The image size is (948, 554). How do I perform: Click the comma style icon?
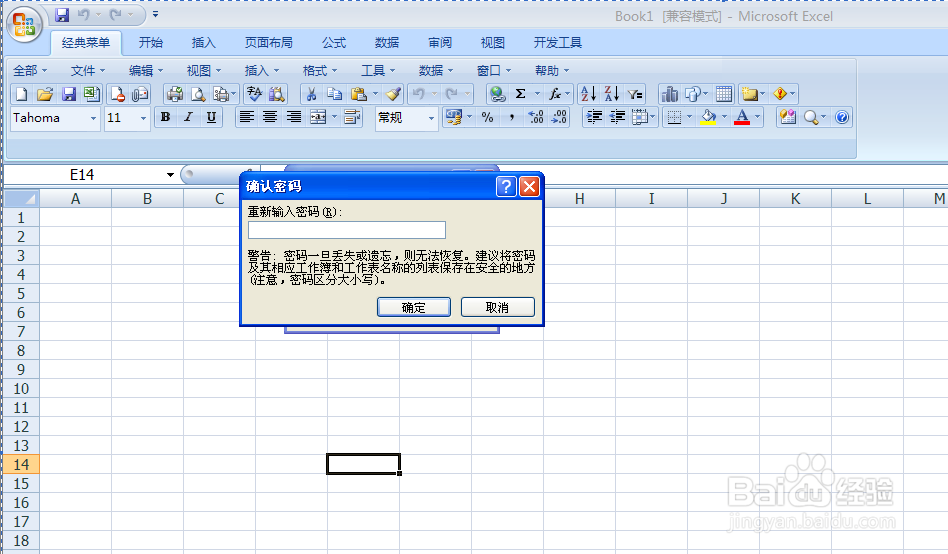(511, 117)
